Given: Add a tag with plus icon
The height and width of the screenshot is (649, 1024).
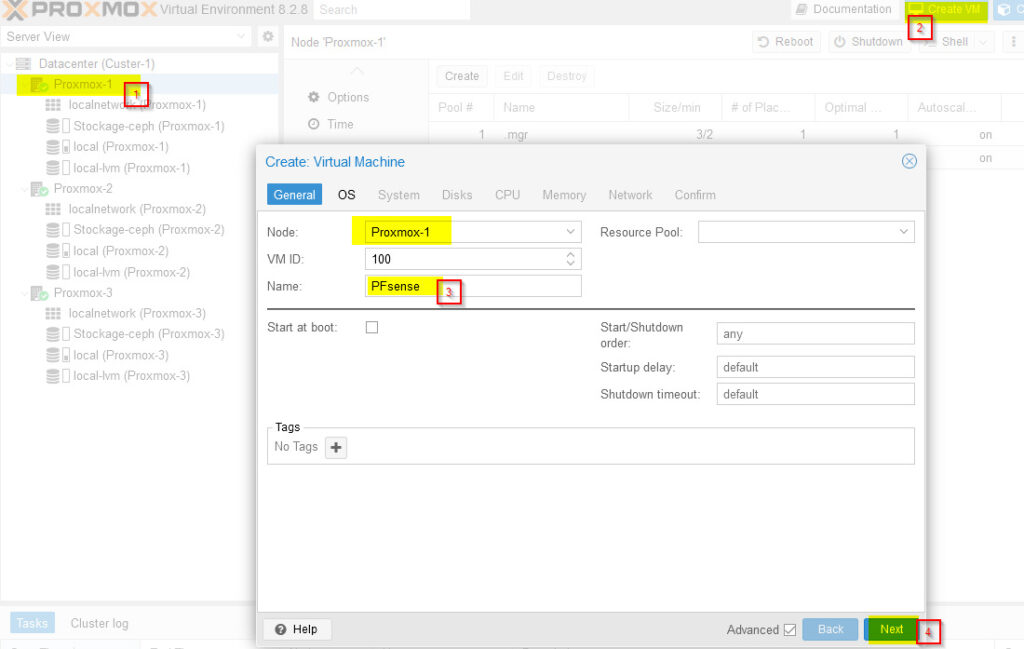Looking at the screenshot, I should (x=336, y=447).
